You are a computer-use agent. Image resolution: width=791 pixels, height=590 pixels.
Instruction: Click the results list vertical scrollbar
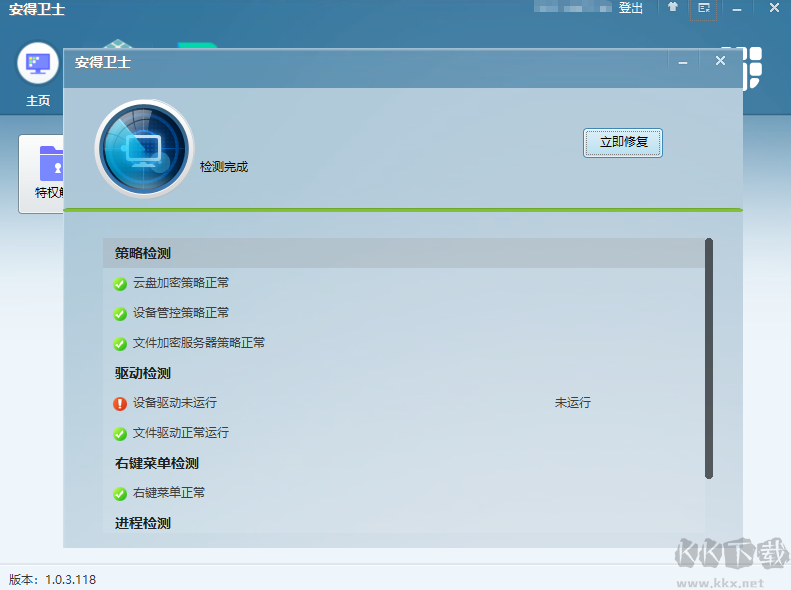[x=709, y=359]
